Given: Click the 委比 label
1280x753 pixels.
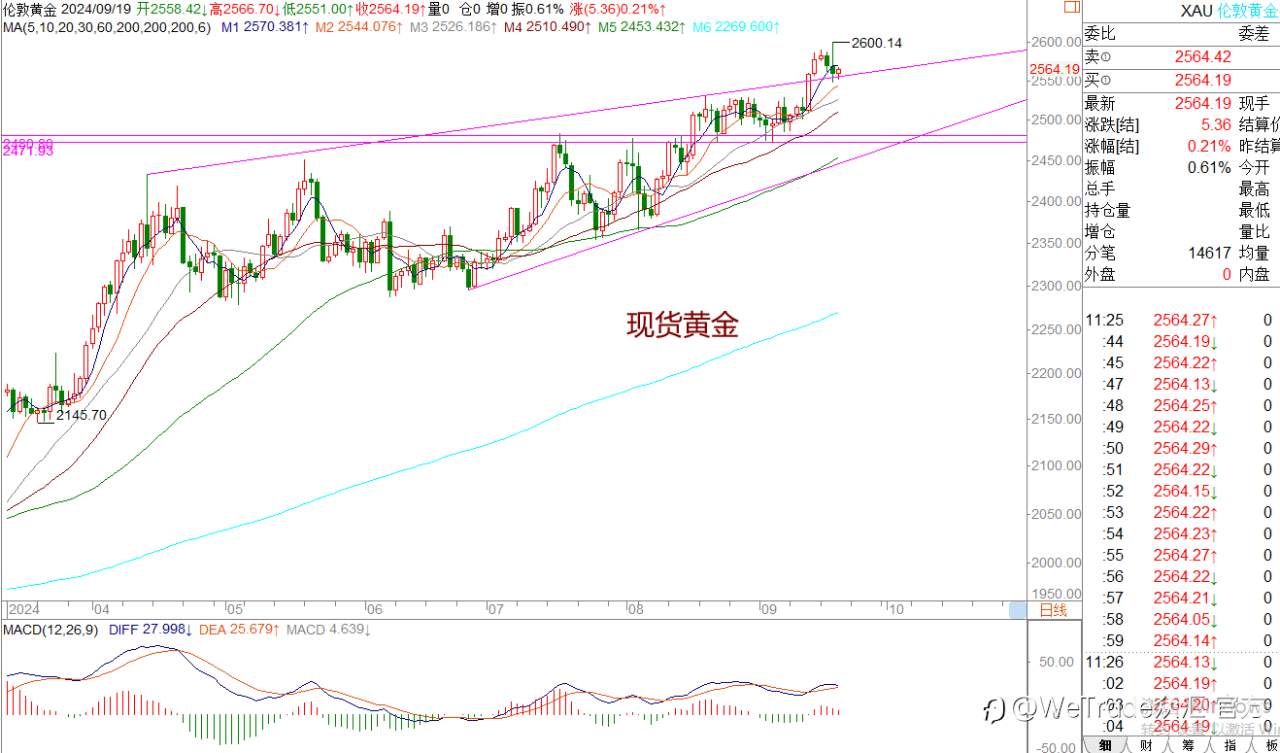Looking at the screenshot, I should [x=1100, y=34].
